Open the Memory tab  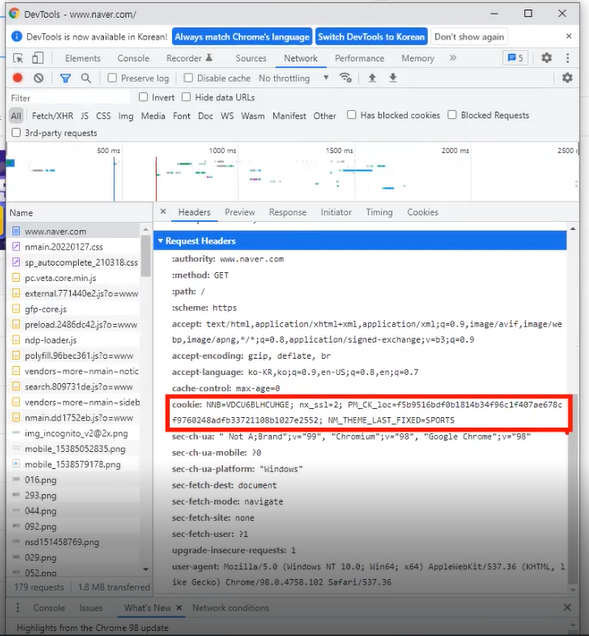pyautogui.click(x=418, y=58)
